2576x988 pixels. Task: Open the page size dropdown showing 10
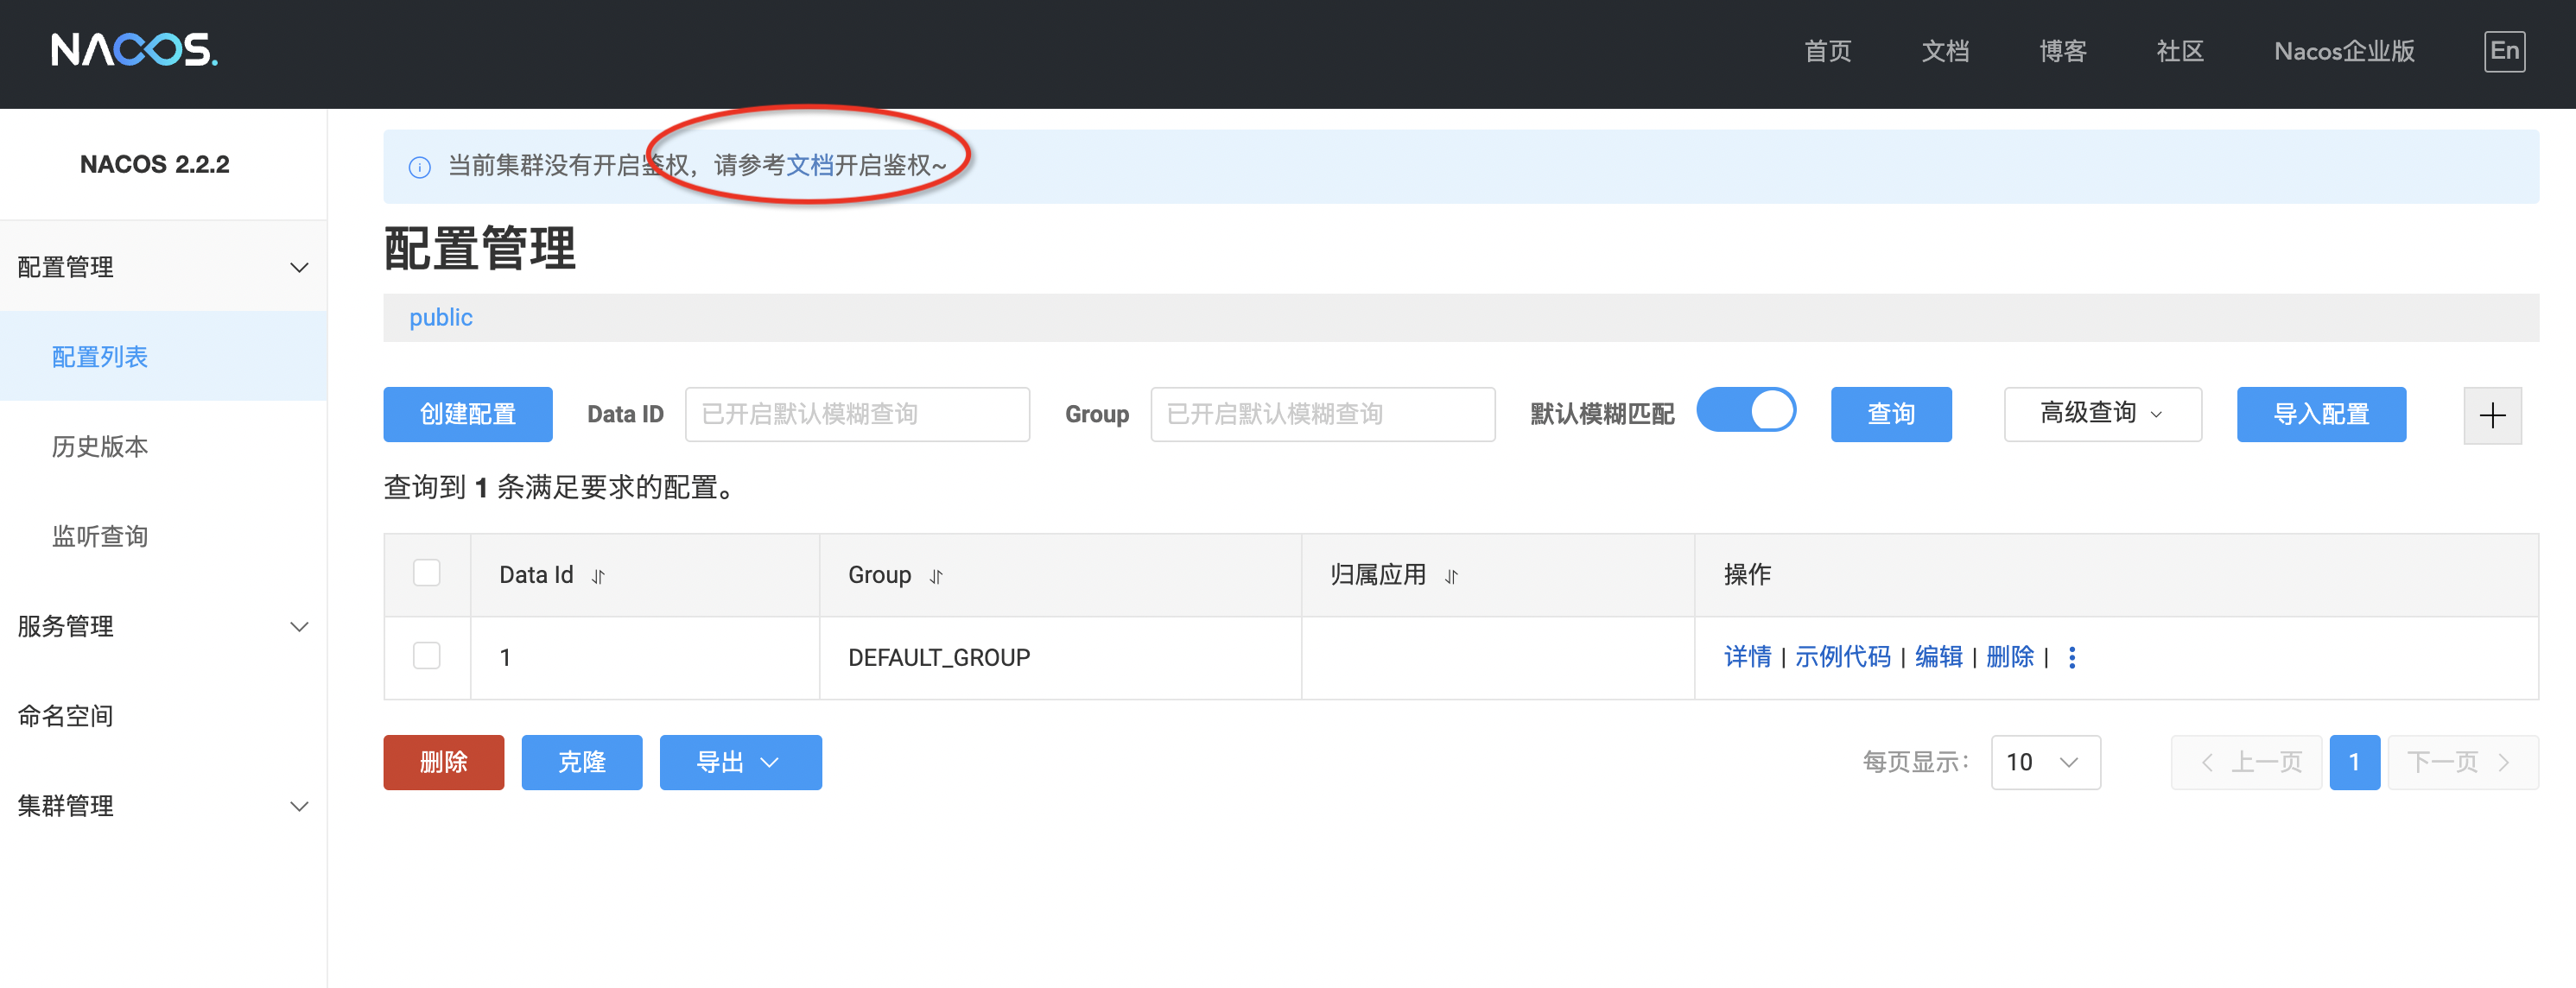coord(2044,762)
